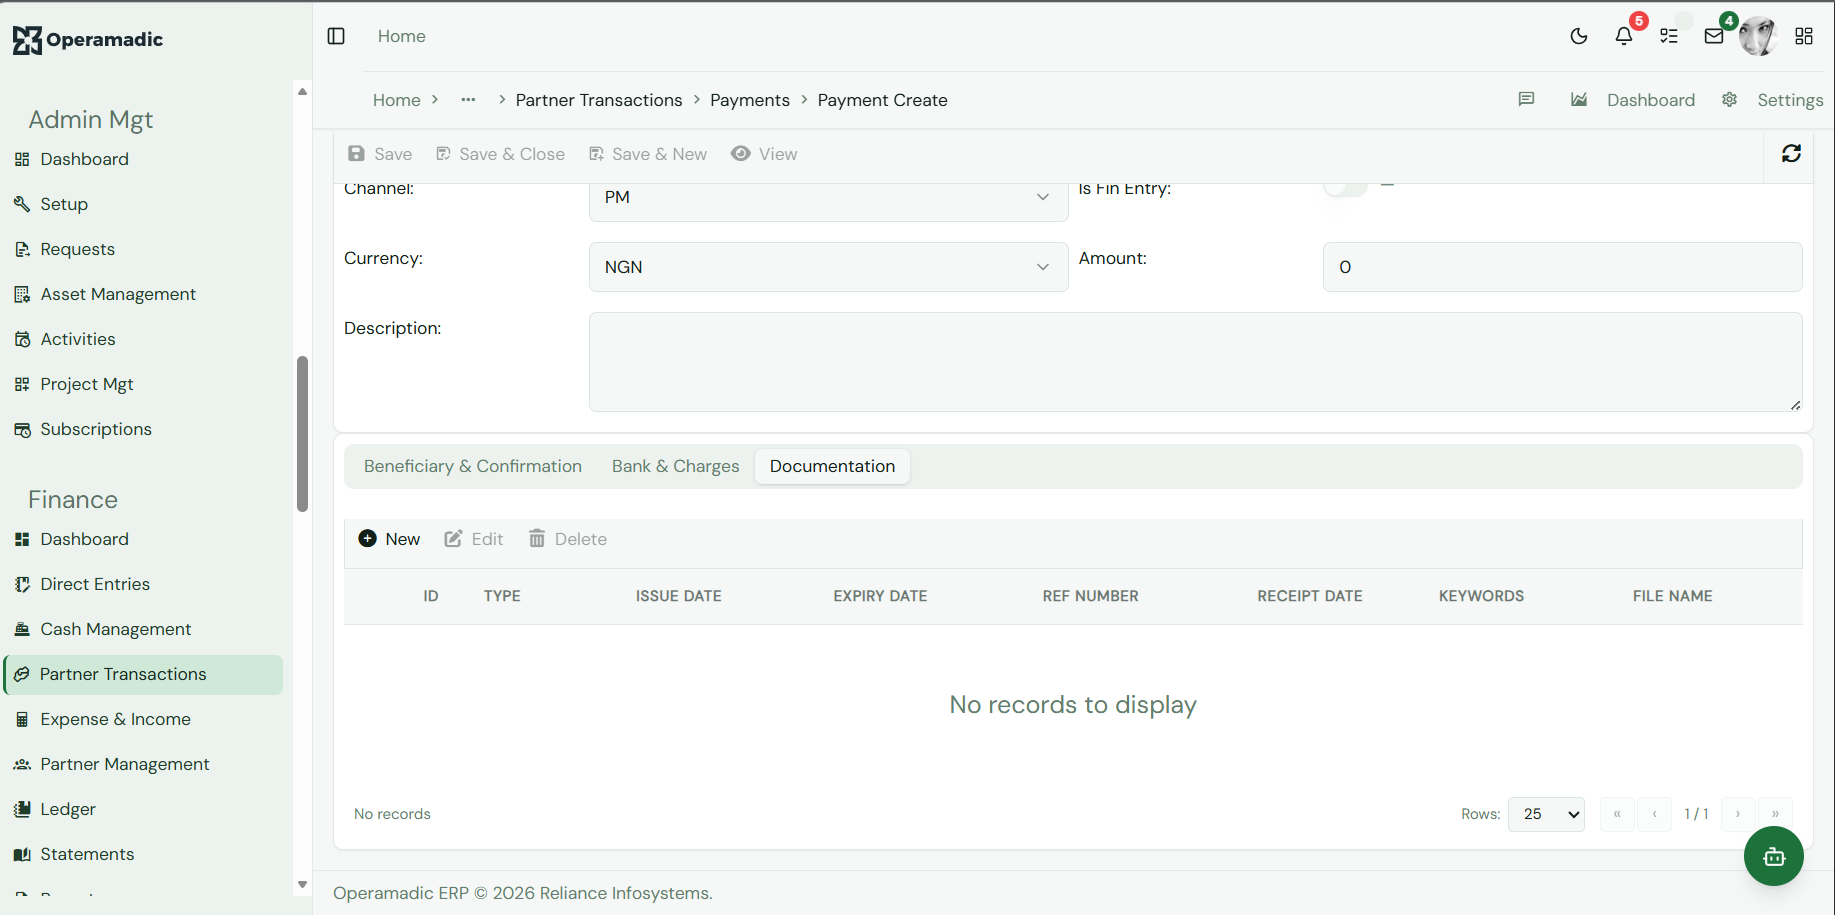Open Expense & Income in sidebar
Screen dimensions: 1835x915
pyautogui.click(x=115, y=719)
